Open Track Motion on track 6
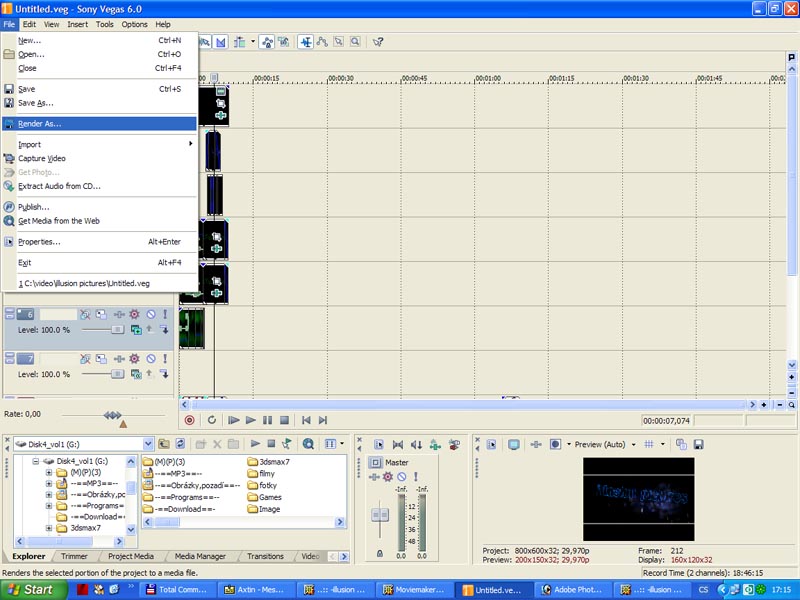 coord(101,314)
